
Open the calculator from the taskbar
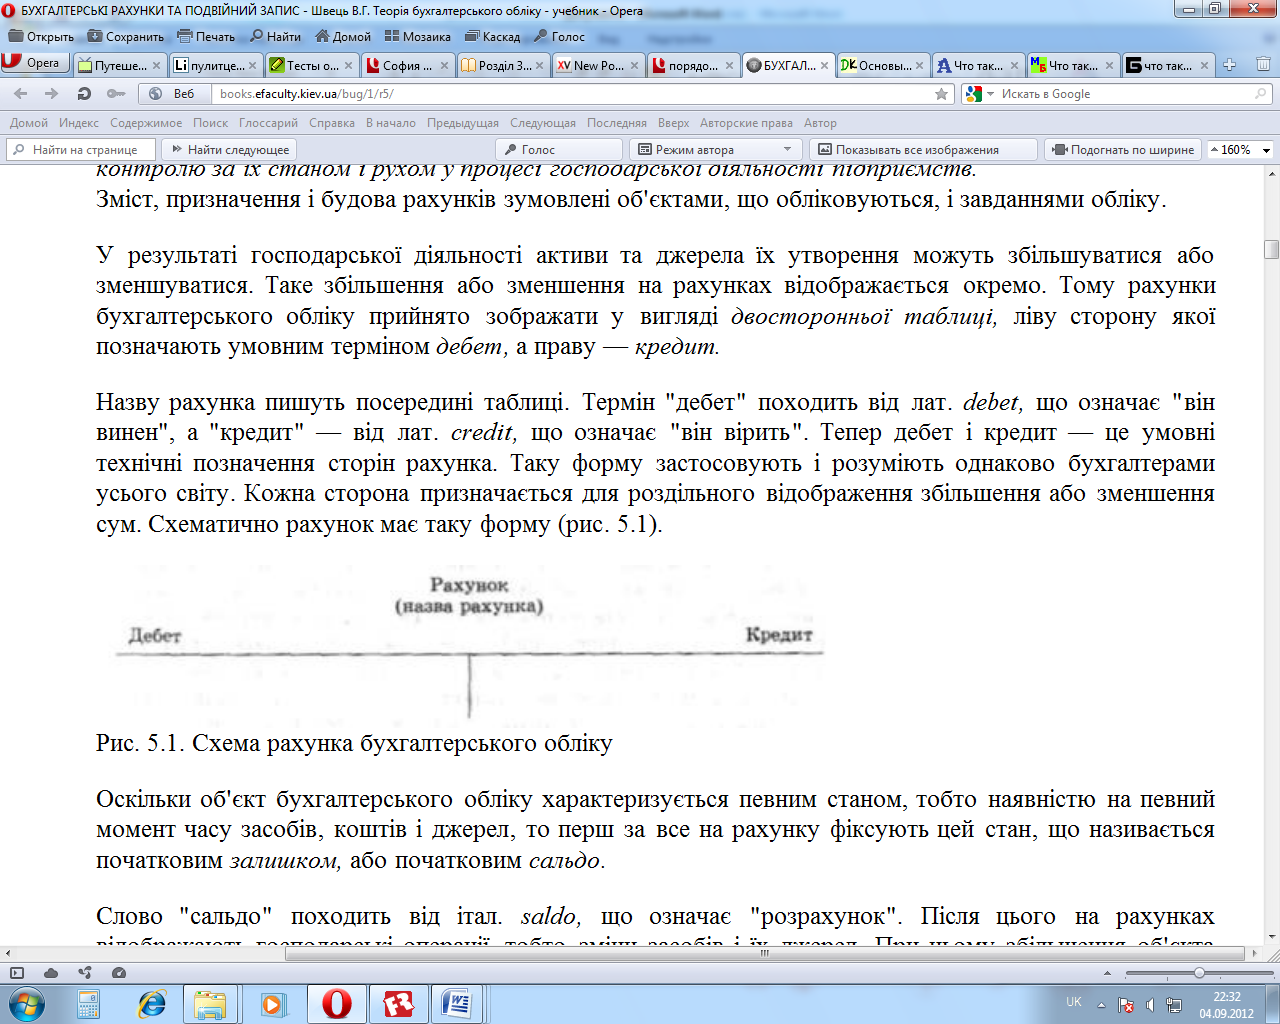[x=89, y=1003]
